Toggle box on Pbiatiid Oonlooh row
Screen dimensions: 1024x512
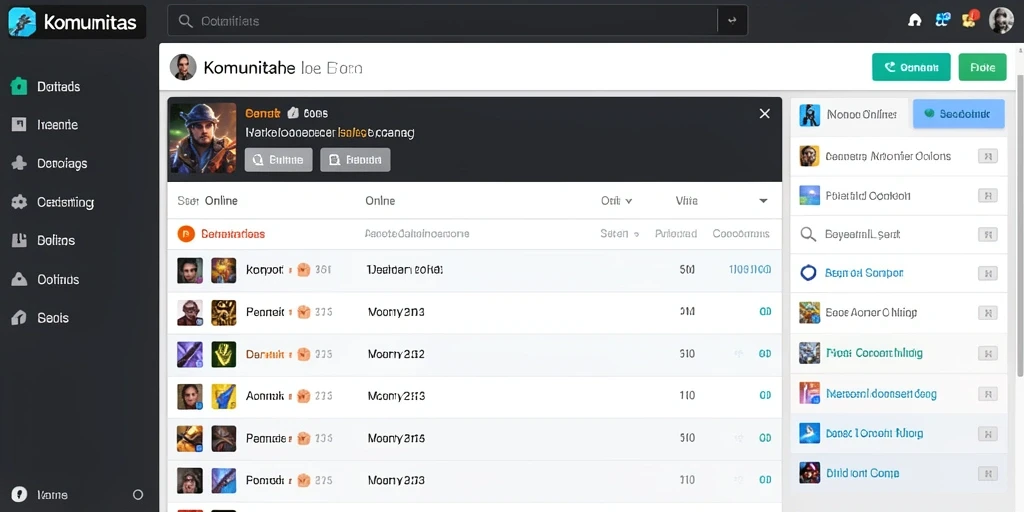[987, 195]
